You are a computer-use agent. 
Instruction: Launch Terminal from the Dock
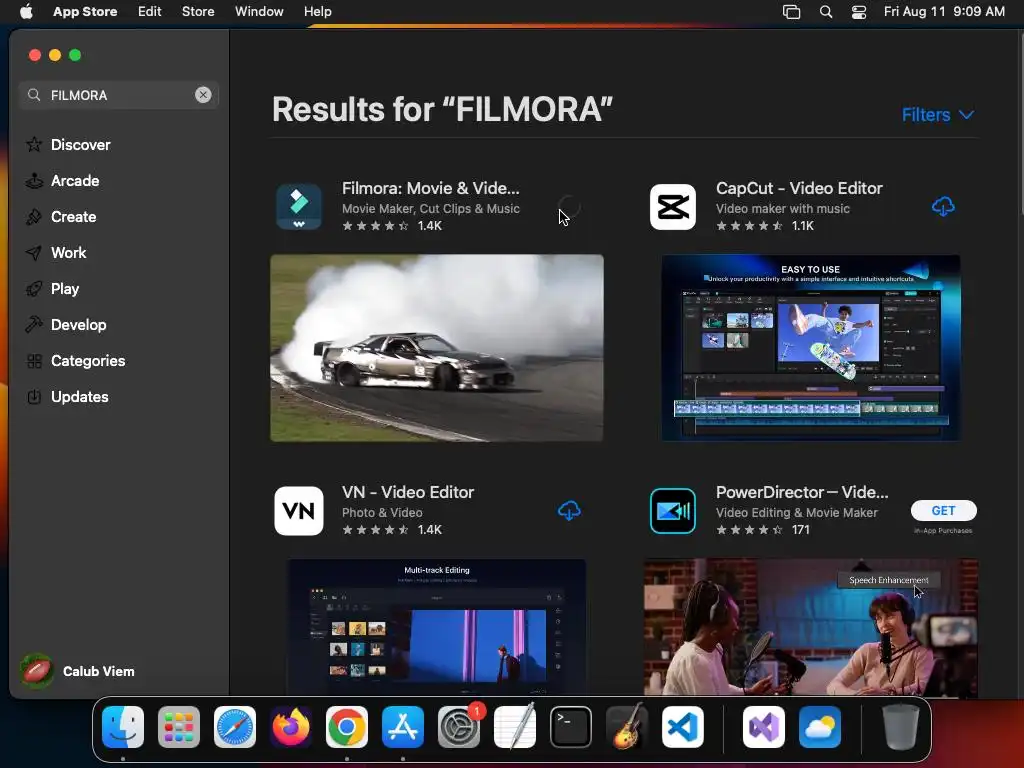coord(571,727)
